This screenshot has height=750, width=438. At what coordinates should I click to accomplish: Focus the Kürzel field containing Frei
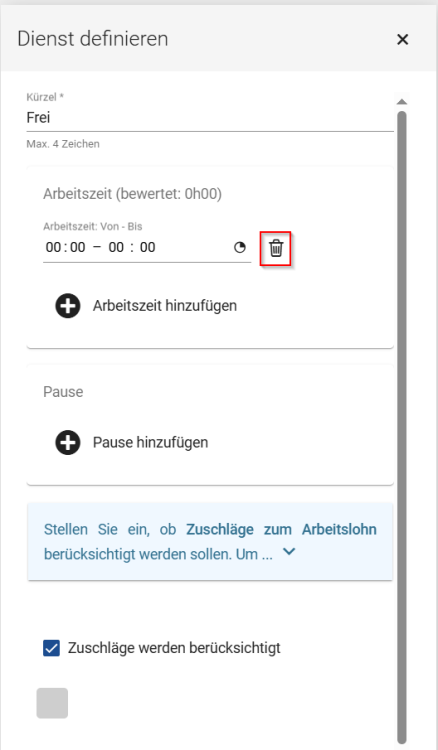(x=210, y=118)
